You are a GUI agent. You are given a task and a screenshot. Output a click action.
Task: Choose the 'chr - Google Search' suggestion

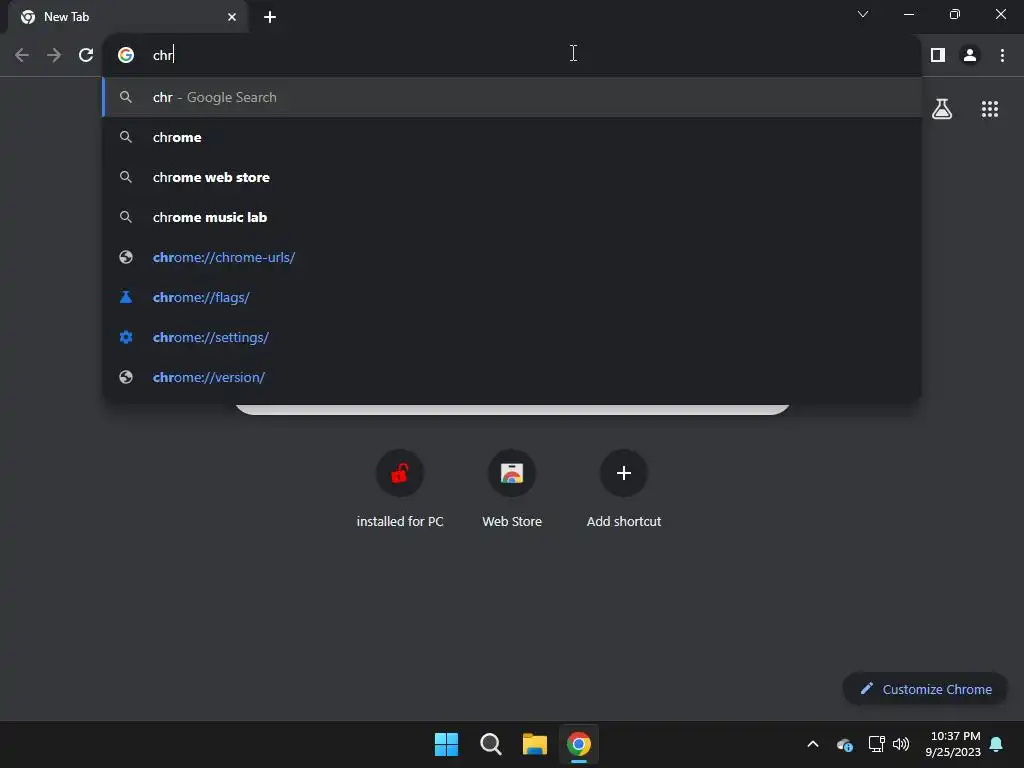[512, 97]
